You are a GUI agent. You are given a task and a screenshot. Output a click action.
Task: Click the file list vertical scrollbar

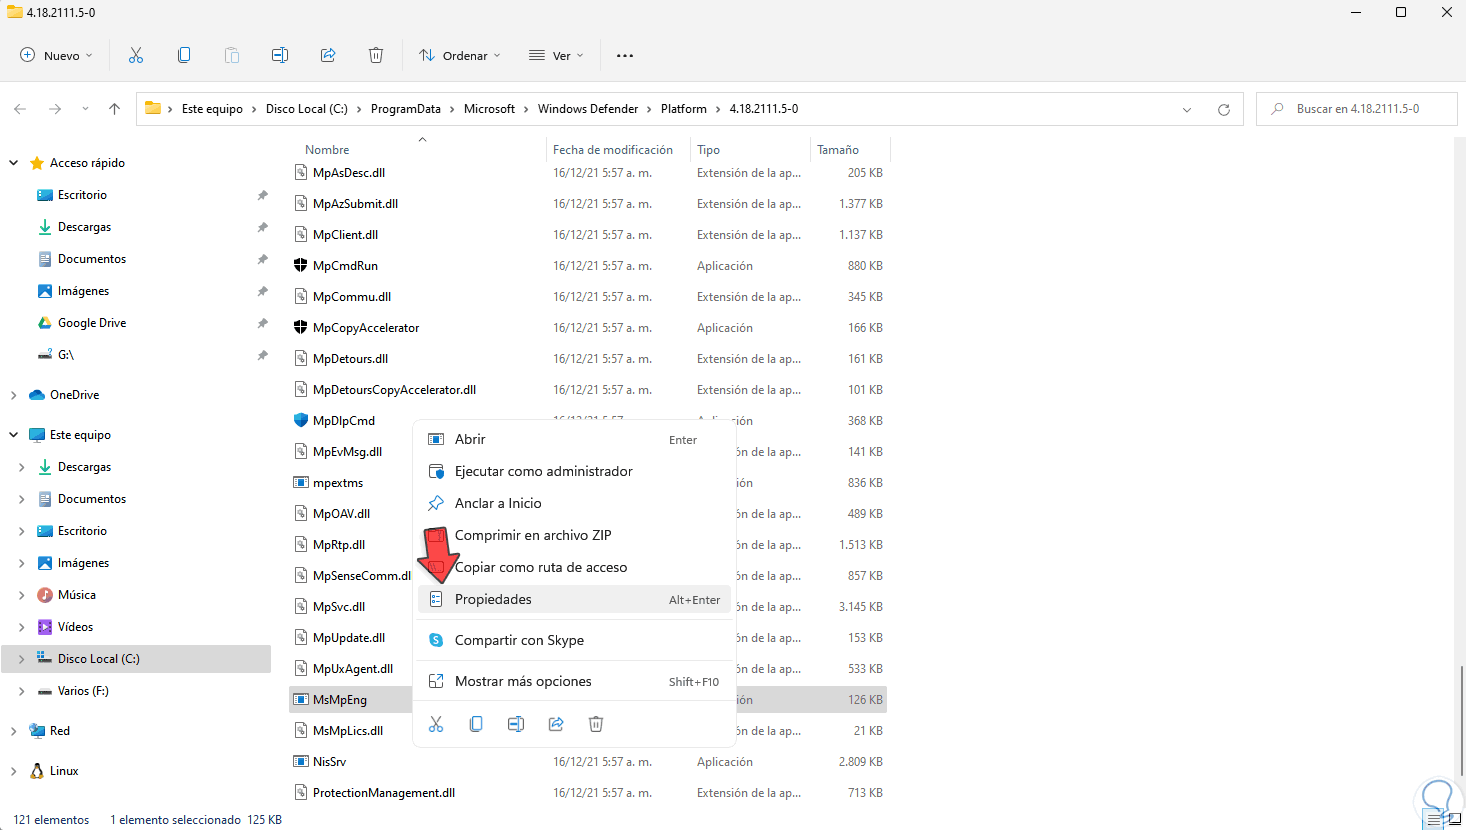(1460, 719)
